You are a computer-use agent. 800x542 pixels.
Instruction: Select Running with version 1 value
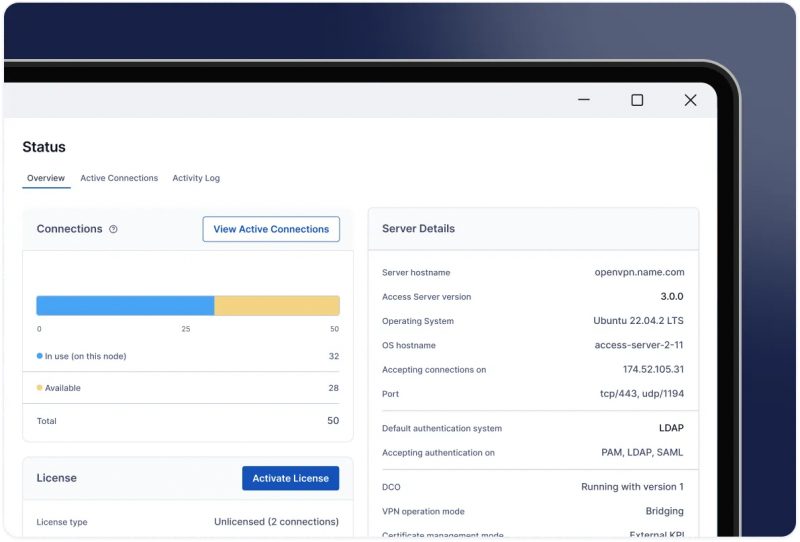[632, 486]
